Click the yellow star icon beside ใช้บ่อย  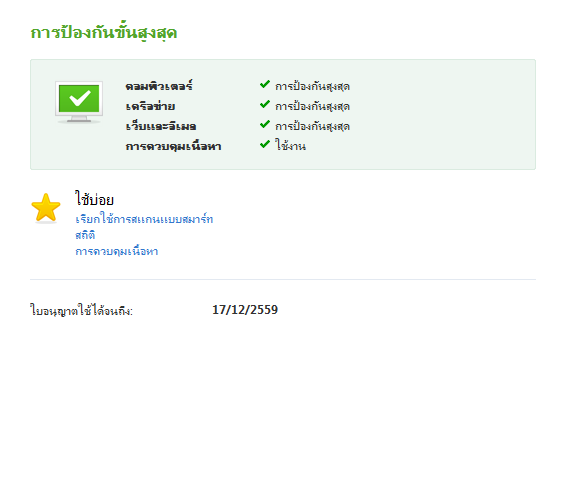pos(46,208)
